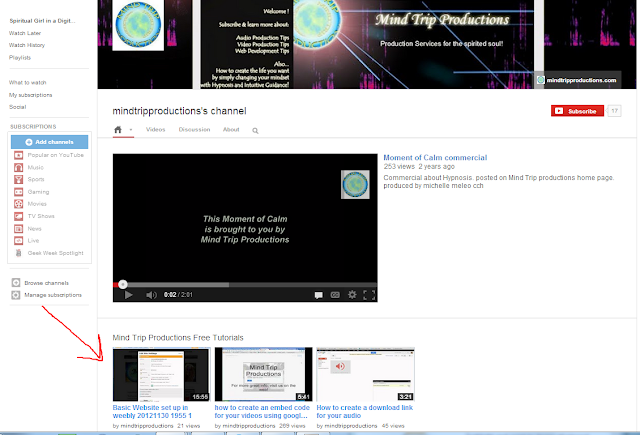Go to My subscriptions
This screenshot has width=640, height=435.
[31, 95]
